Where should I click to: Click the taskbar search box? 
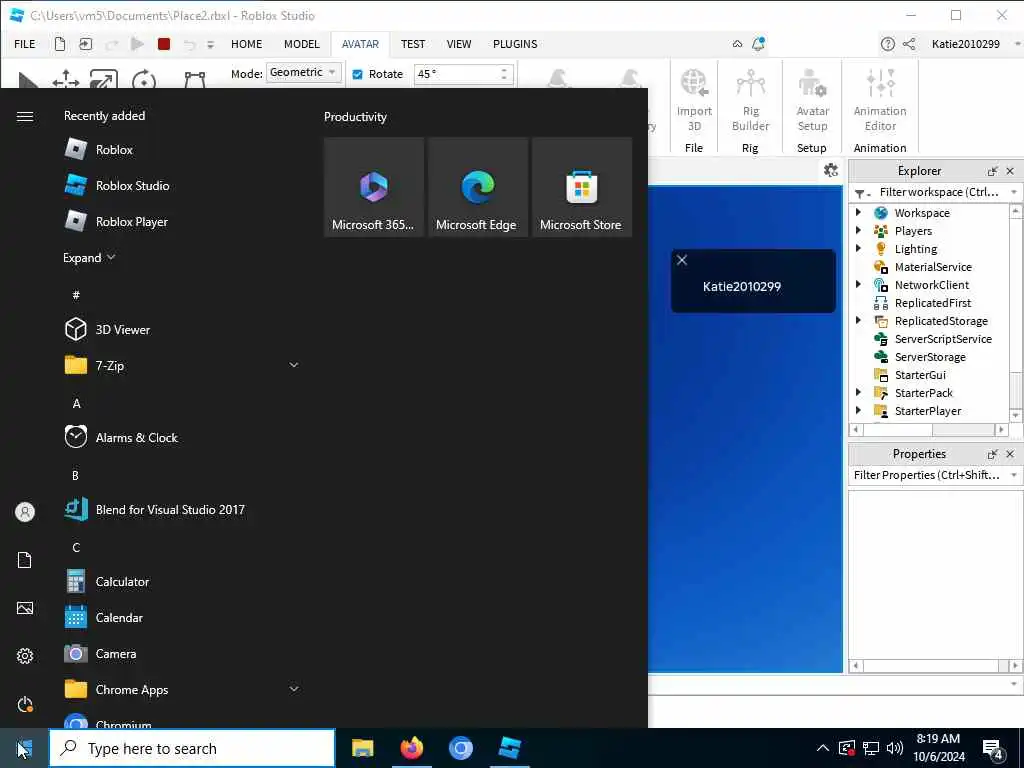click(x=192, y=748)
